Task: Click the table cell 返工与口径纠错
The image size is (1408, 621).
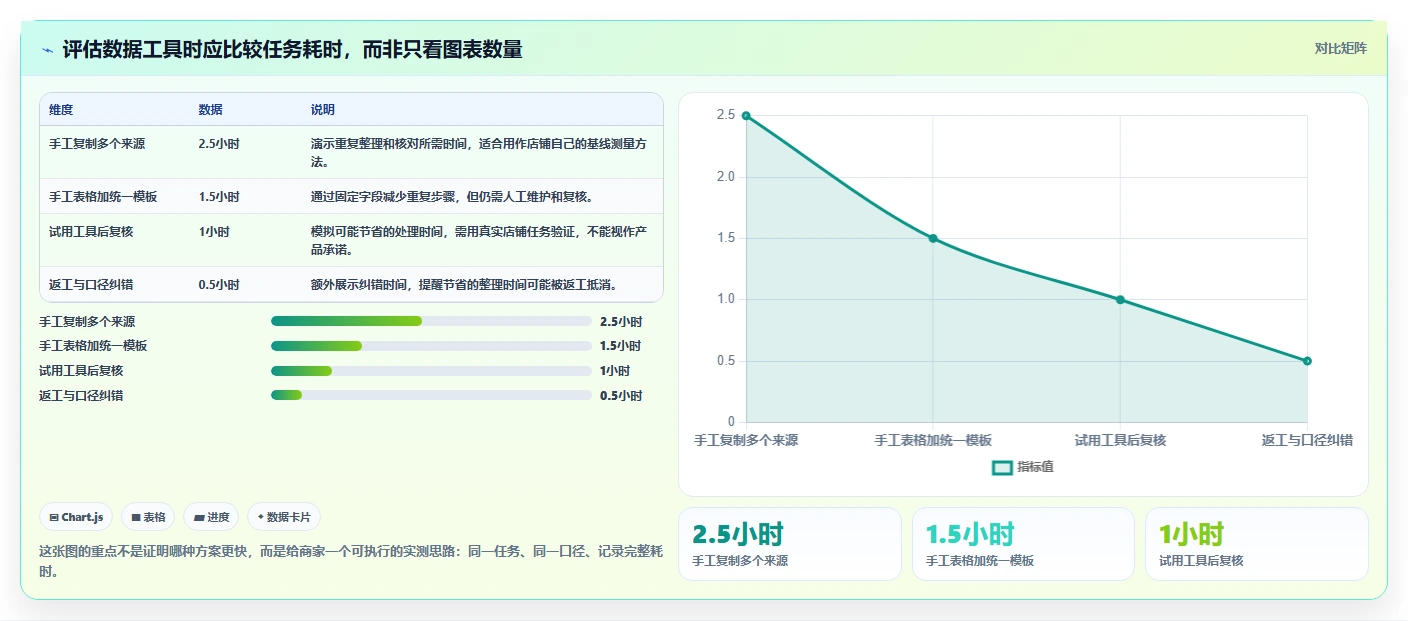Action: coord(91,285)
